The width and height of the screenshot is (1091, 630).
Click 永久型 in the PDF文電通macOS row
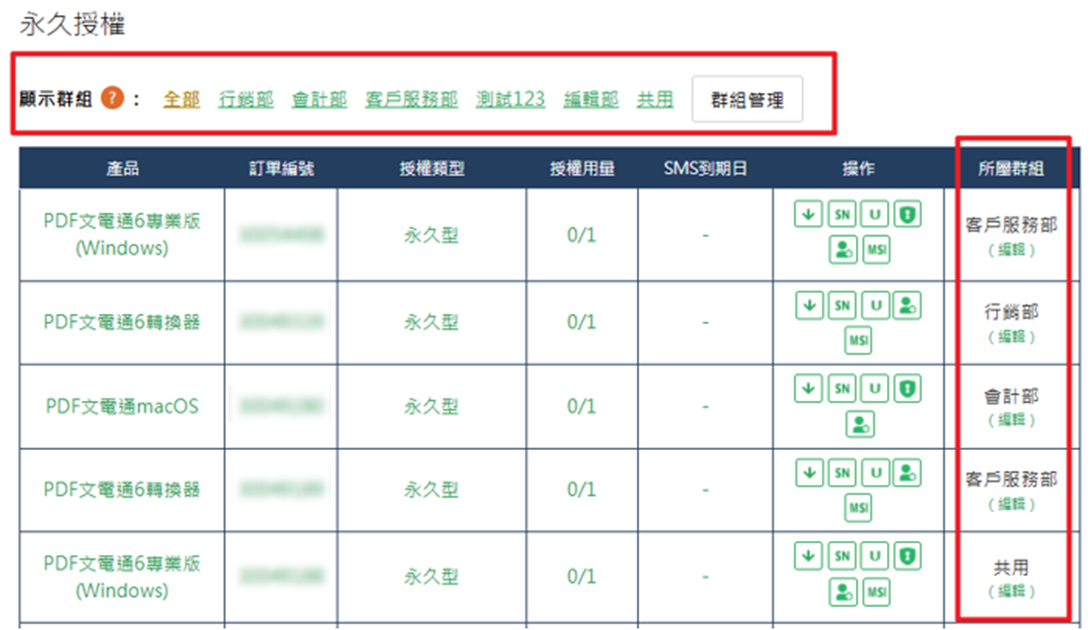(431, 406)
